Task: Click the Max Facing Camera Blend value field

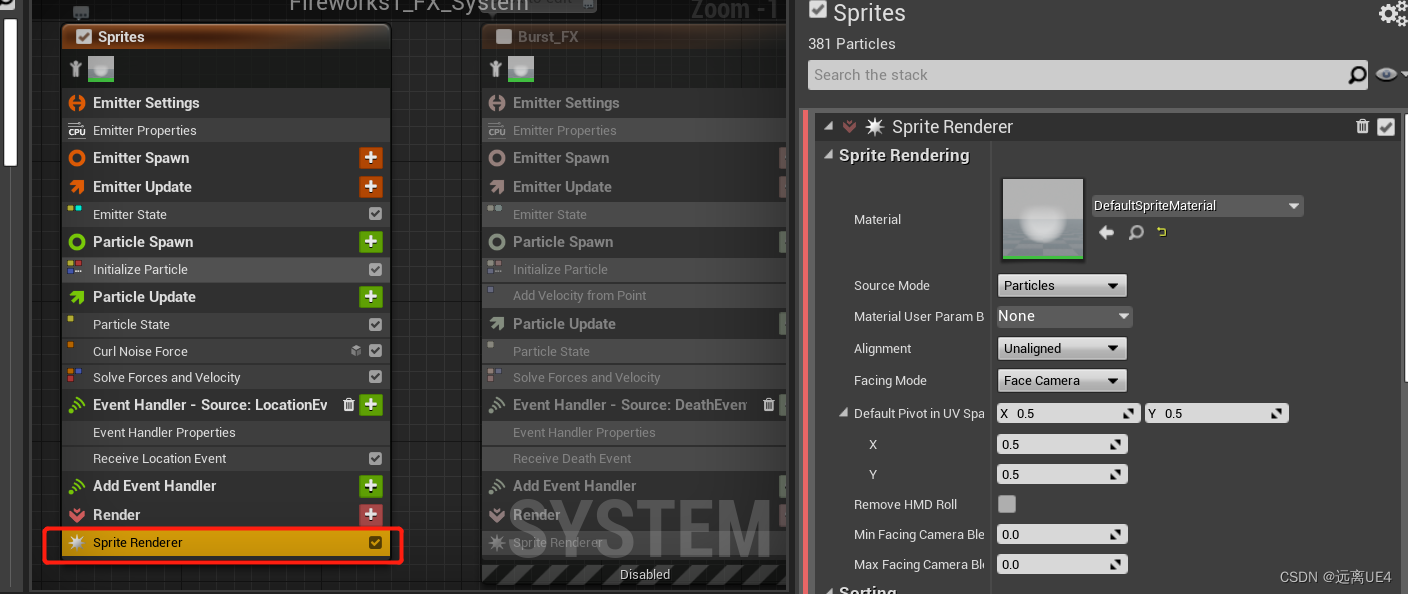Action: [1062, 565]
